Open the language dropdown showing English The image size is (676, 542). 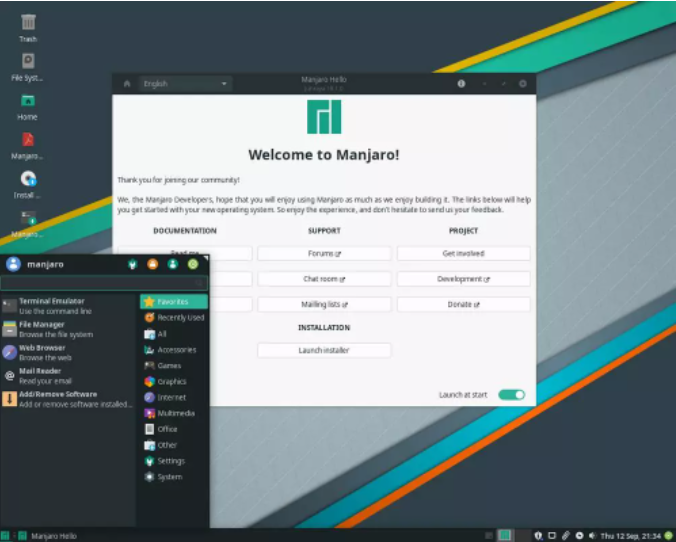[x=185, y=84]
